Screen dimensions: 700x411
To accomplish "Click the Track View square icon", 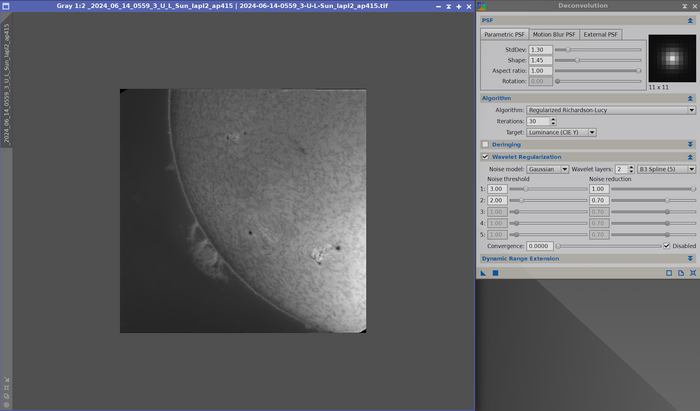I will (x=669, y=272).
